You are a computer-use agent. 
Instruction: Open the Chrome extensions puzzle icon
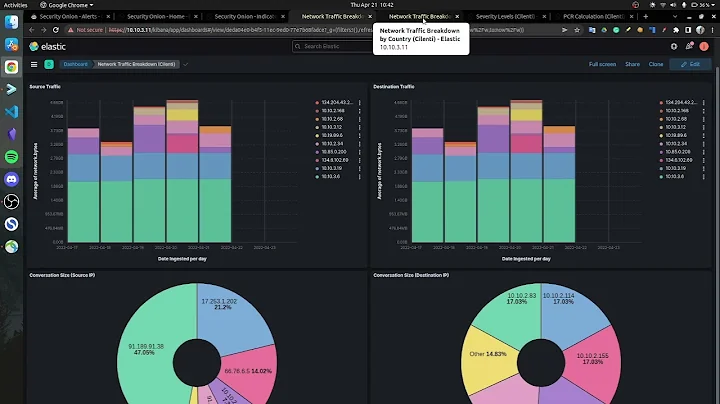pyautogui.click(x=676, y=30)
